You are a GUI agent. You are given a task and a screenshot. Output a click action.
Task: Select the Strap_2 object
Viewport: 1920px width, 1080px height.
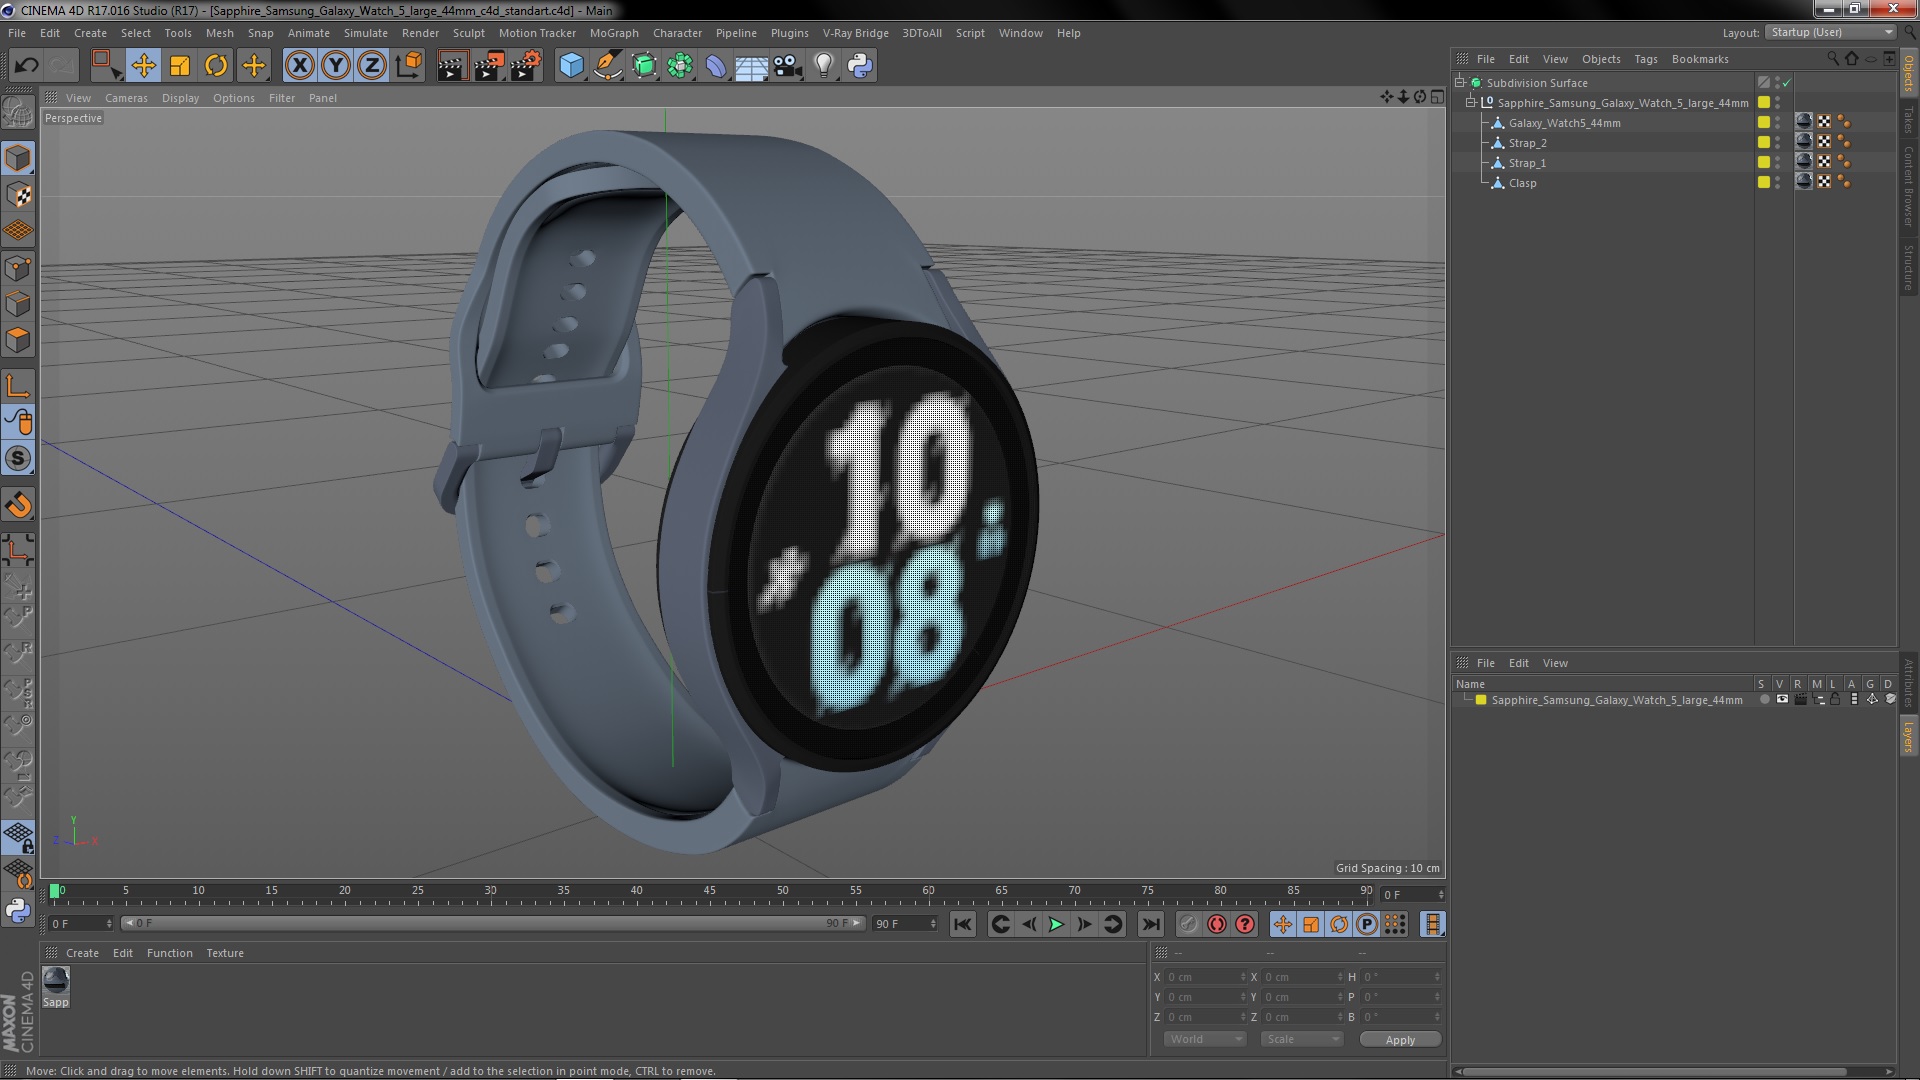point(1527,143)
